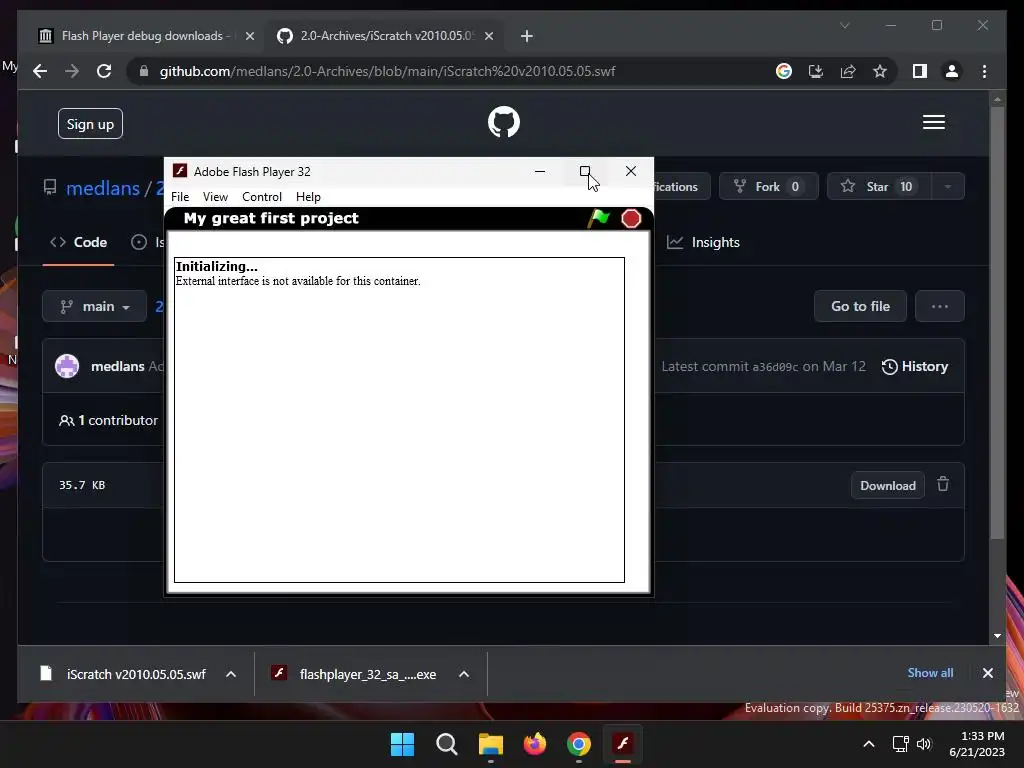Open the medlans owner link

(x=103, y=188)
